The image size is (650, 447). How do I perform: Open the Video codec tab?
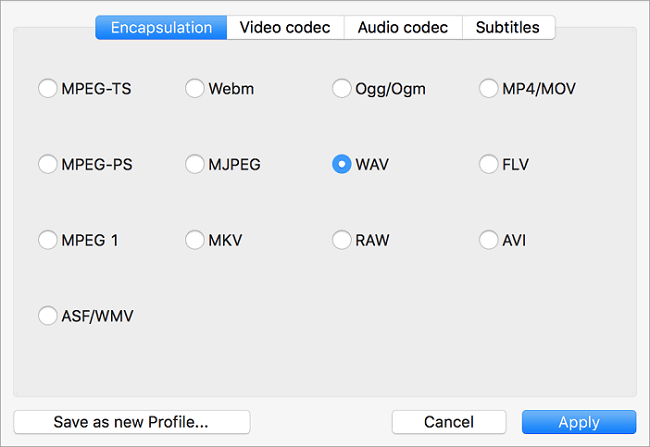point(285,27)
